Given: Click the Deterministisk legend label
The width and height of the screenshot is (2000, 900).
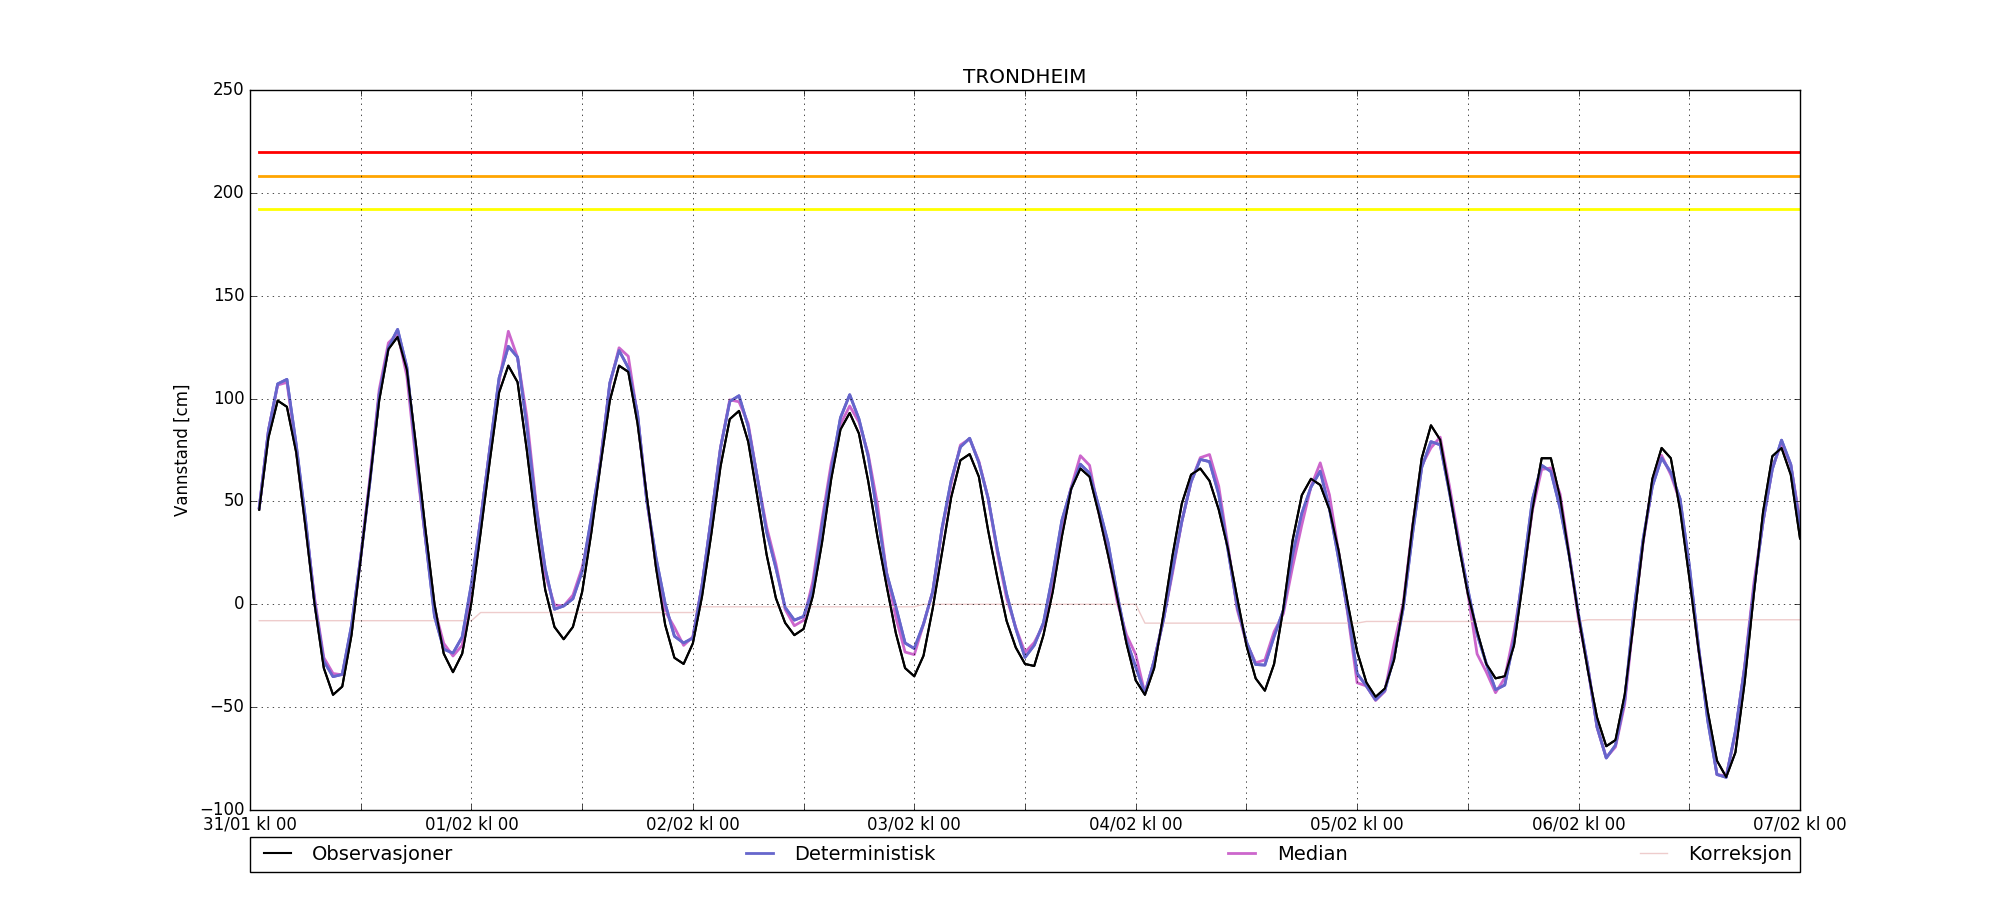Looking at the screenshot, I should click(x=864, y=854).
